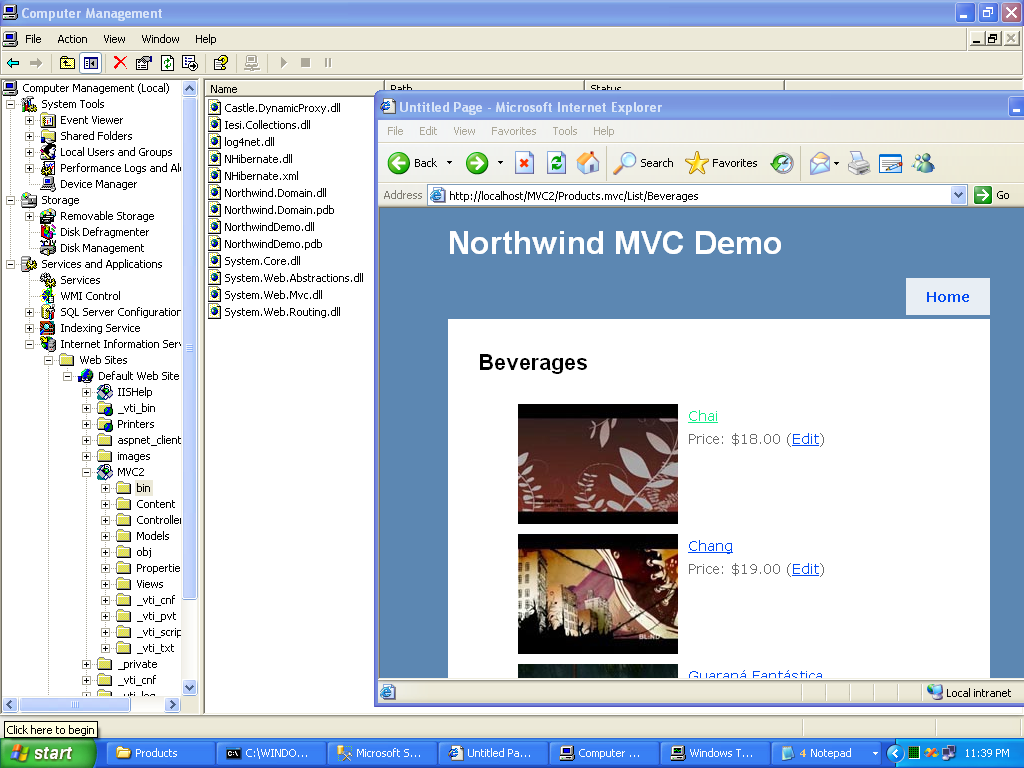The width and height of the screenshot is (1024, 768).
Task: Open the View menu in Computer Management
Action: [114, 39]
